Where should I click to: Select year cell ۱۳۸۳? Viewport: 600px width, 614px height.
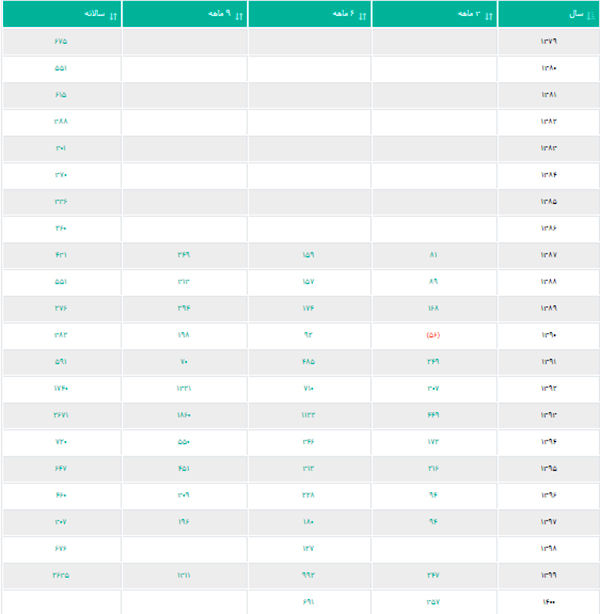pyautogui.click(x=549, y=148)
